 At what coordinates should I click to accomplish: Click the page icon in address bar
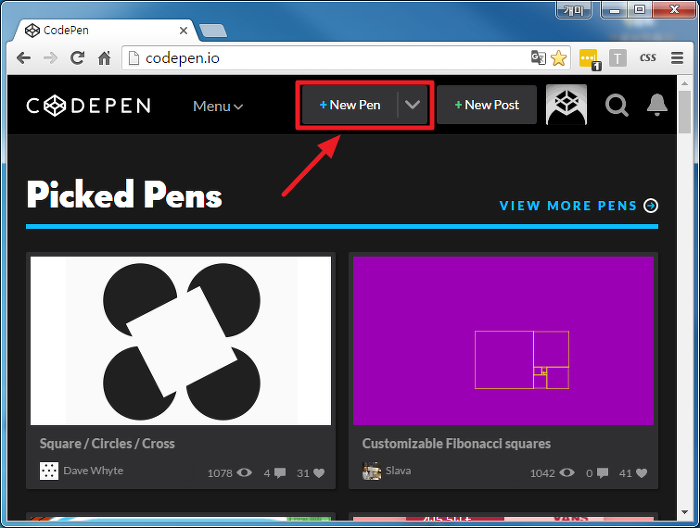133,58
